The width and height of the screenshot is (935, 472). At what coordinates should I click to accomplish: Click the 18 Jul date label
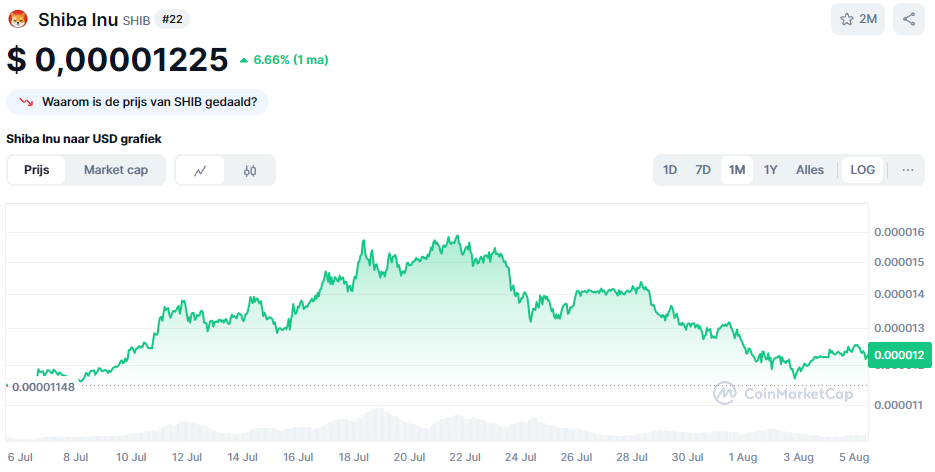coord(354,457)
